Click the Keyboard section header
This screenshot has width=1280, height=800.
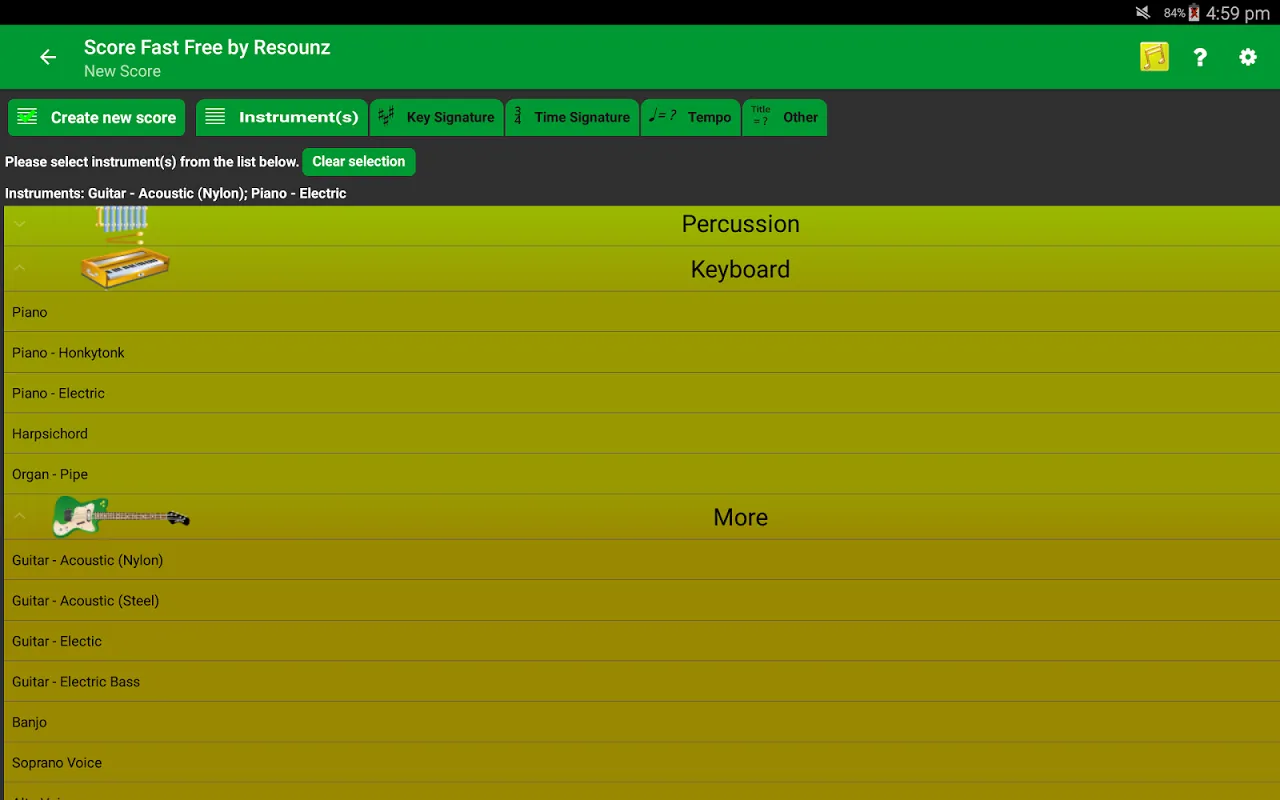pos(641,269)
